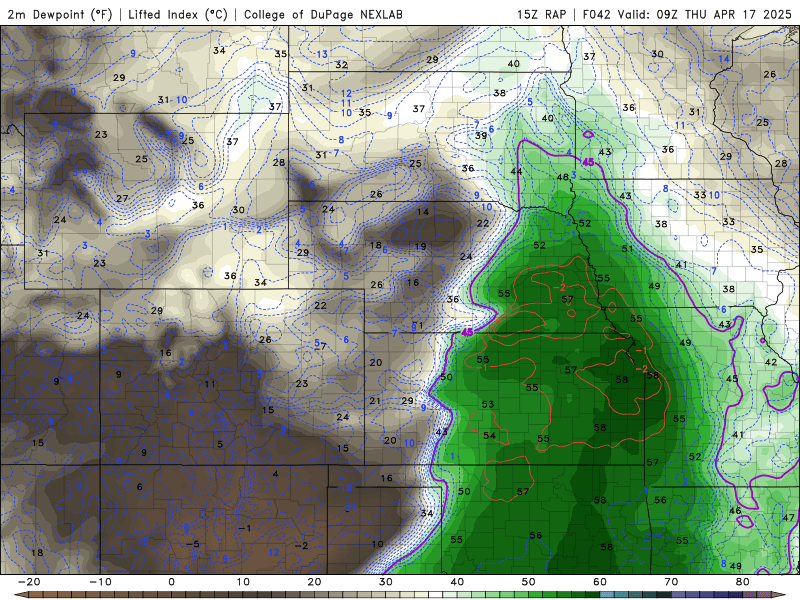The width and height of the screenshot is (800, 600).
Task: Click the black '44' dewpoint value
Action: tap(516, 171)
